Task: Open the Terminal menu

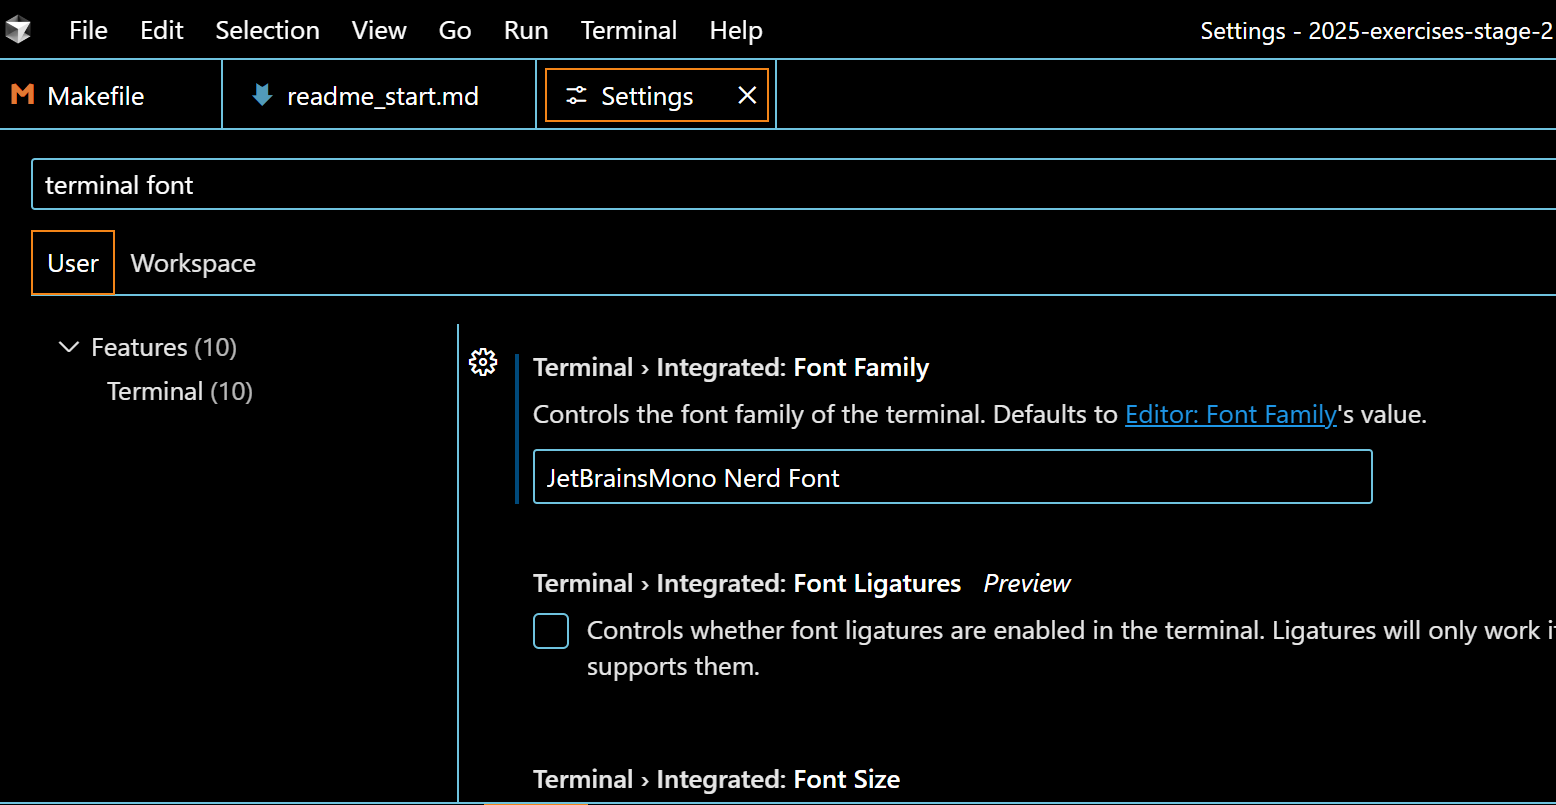Action: (629, 30)
